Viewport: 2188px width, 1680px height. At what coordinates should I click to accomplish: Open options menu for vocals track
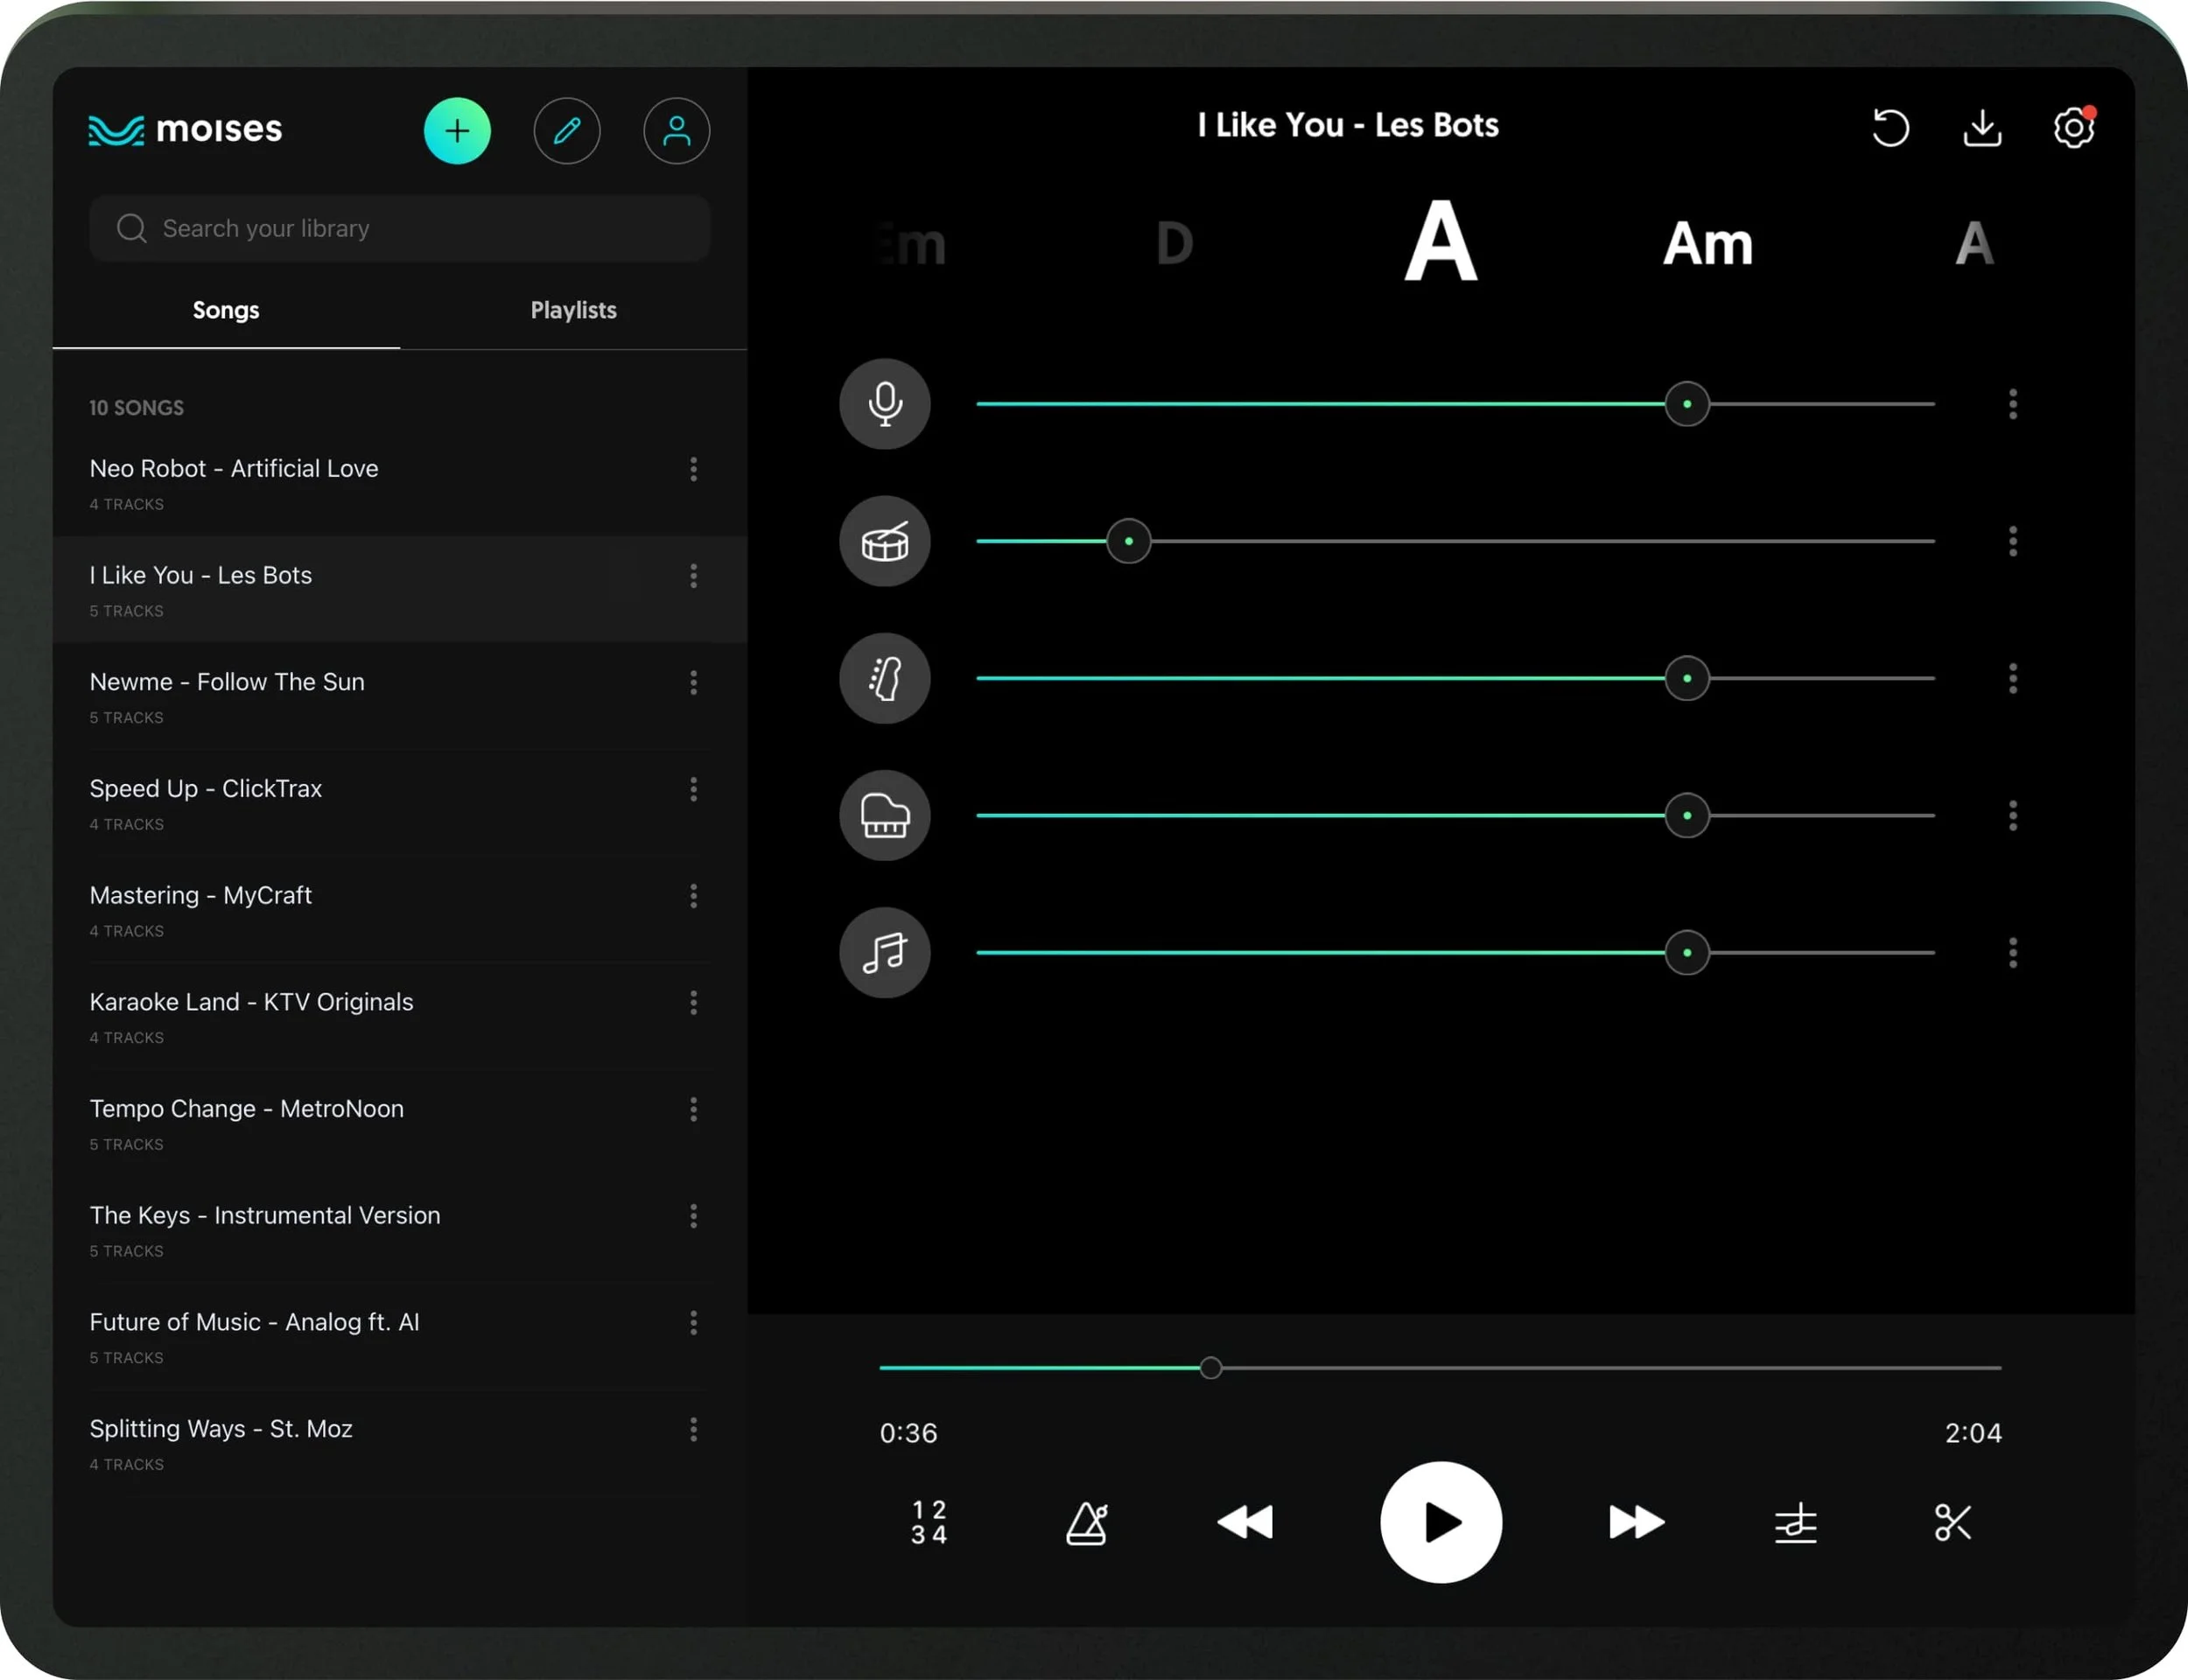point(2013,404)
